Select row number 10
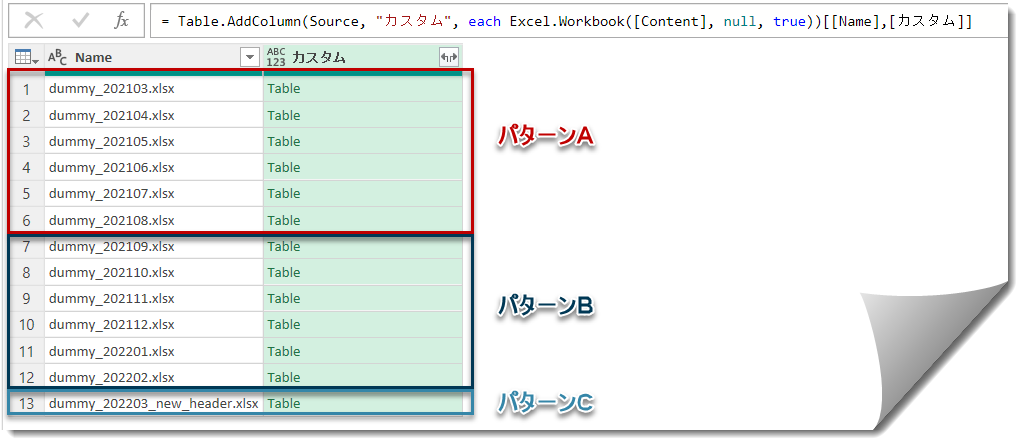1023x445 pixels. coord(27,325)
